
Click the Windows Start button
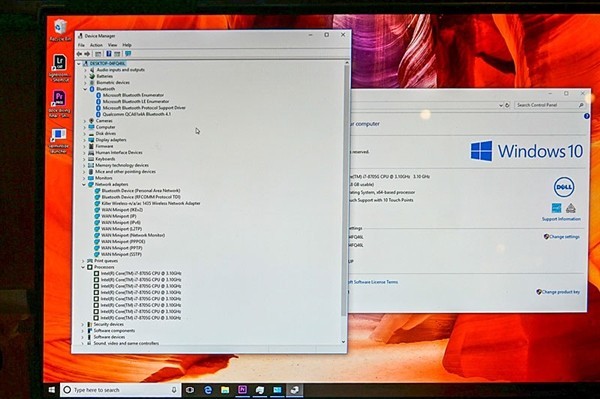(52, 390)
